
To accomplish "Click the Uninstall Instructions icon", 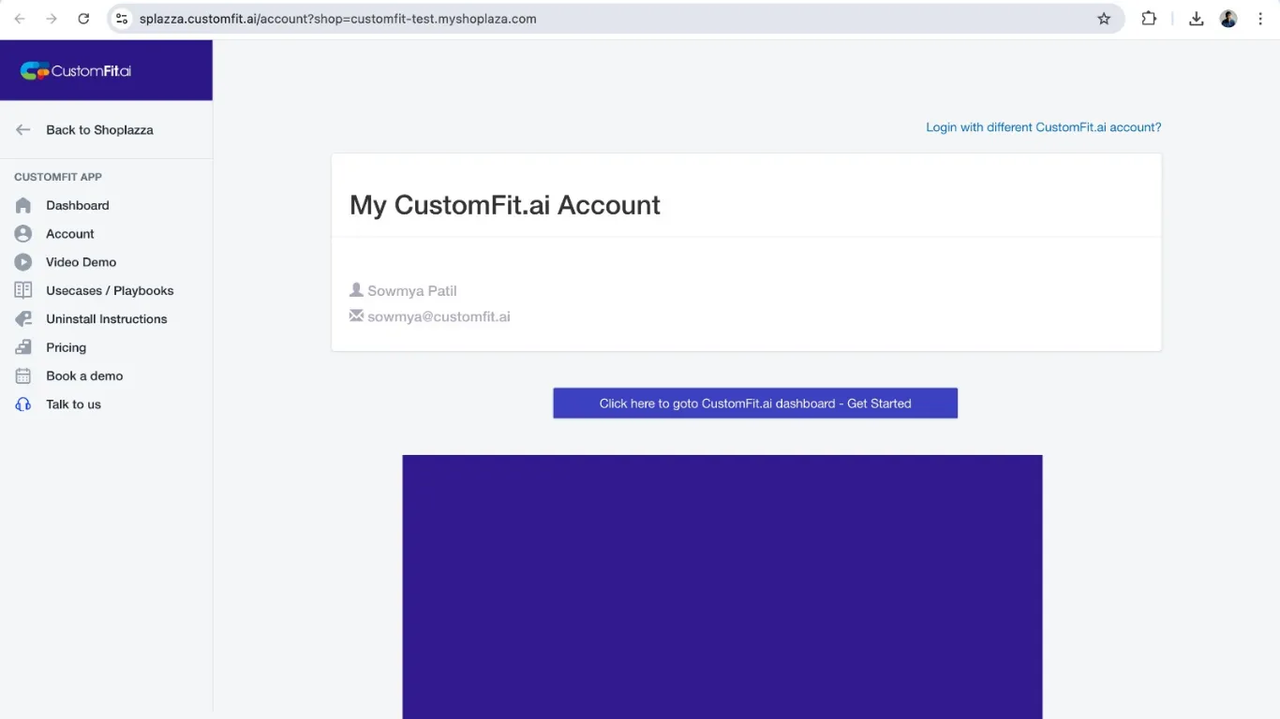I will click(23, 318).
